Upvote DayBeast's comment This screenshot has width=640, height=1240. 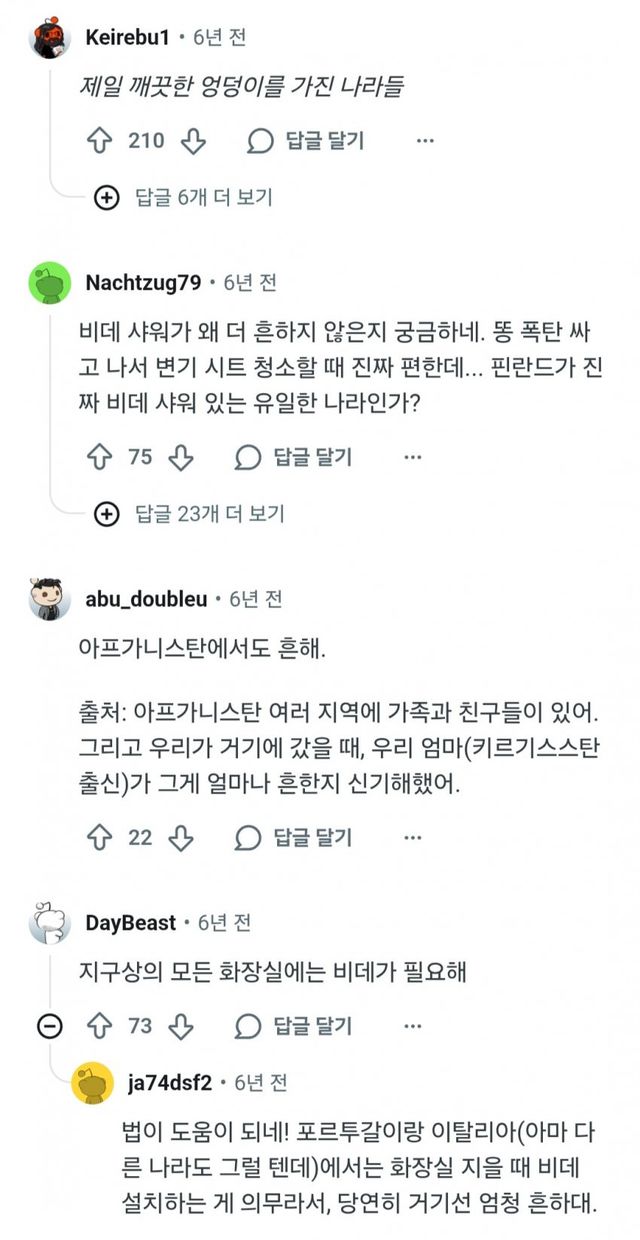[100, 1025]
